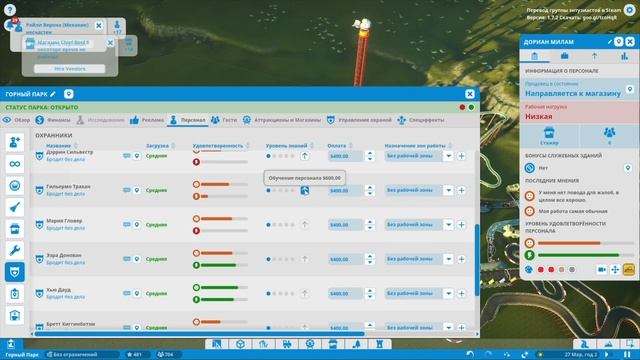Rename park with pencil icon
This screenshot has width=640, height=360.
(x=53, y=94)
